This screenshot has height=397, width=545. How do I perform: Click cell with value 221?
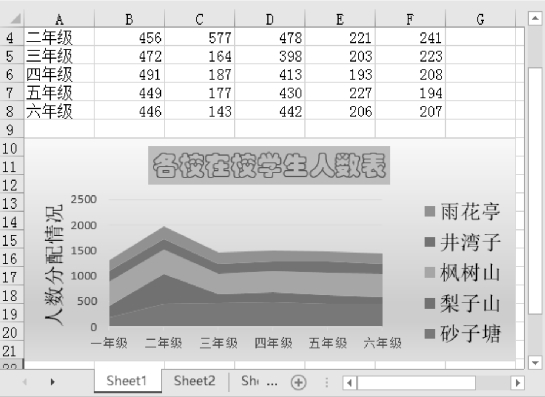[x=340, y=38]
